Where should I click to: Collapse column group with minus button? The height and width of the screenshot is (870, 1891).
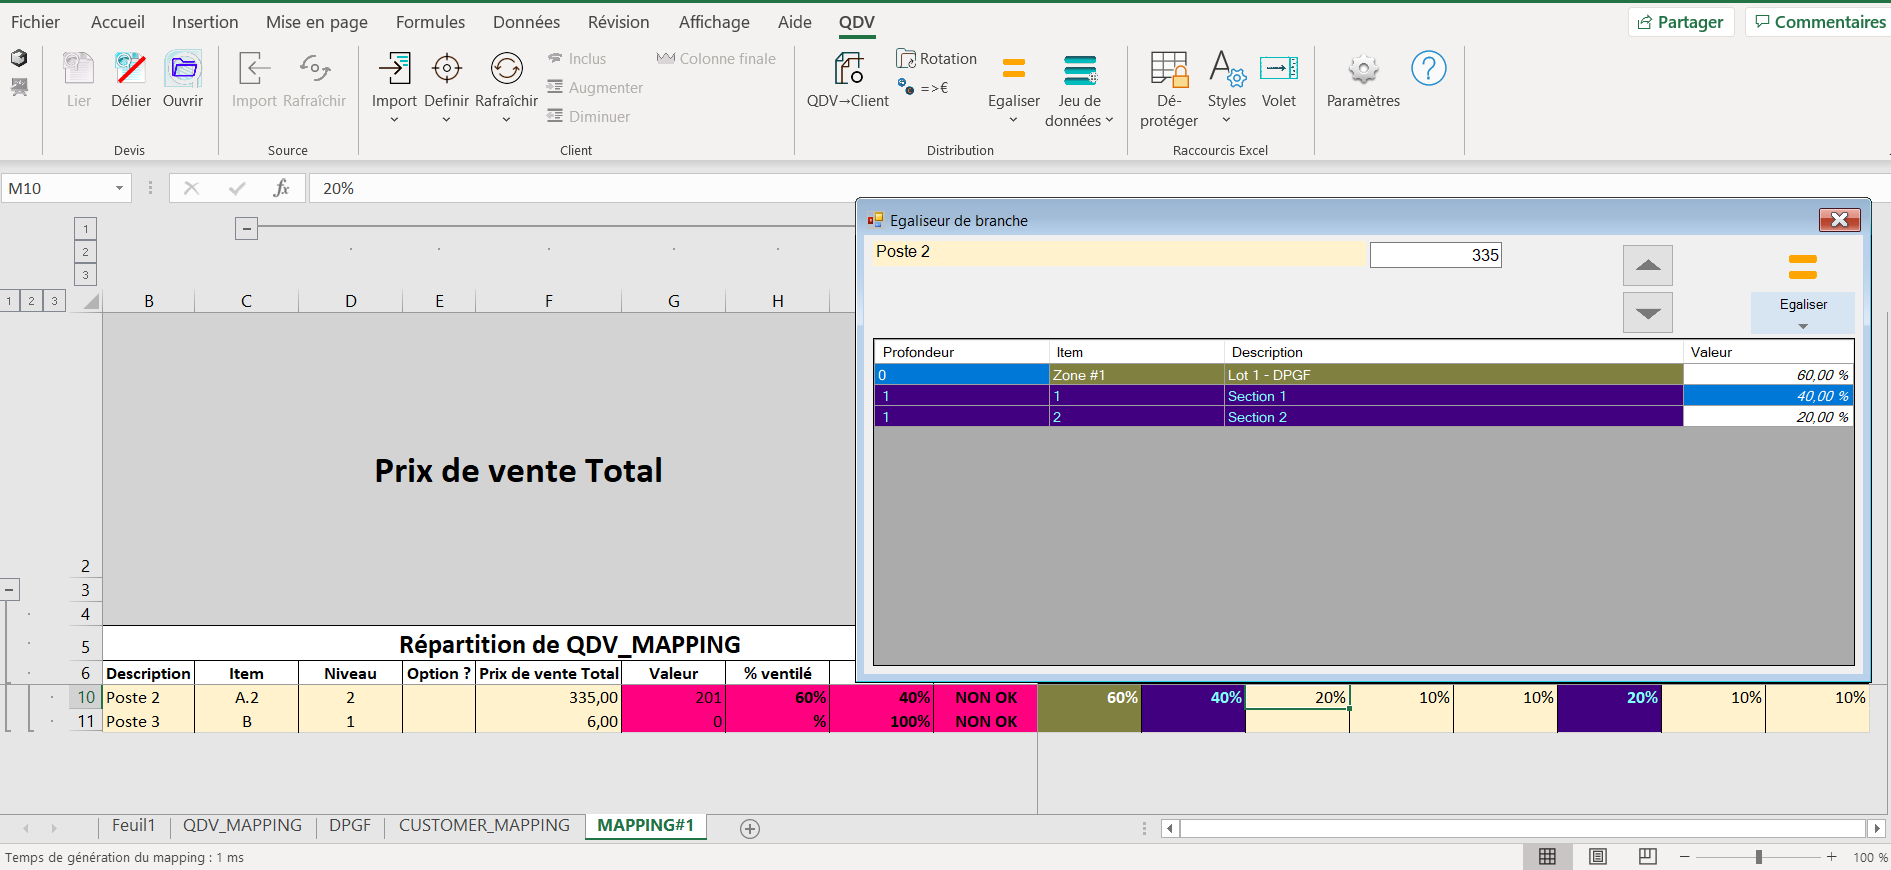click(x=246, y=228)
